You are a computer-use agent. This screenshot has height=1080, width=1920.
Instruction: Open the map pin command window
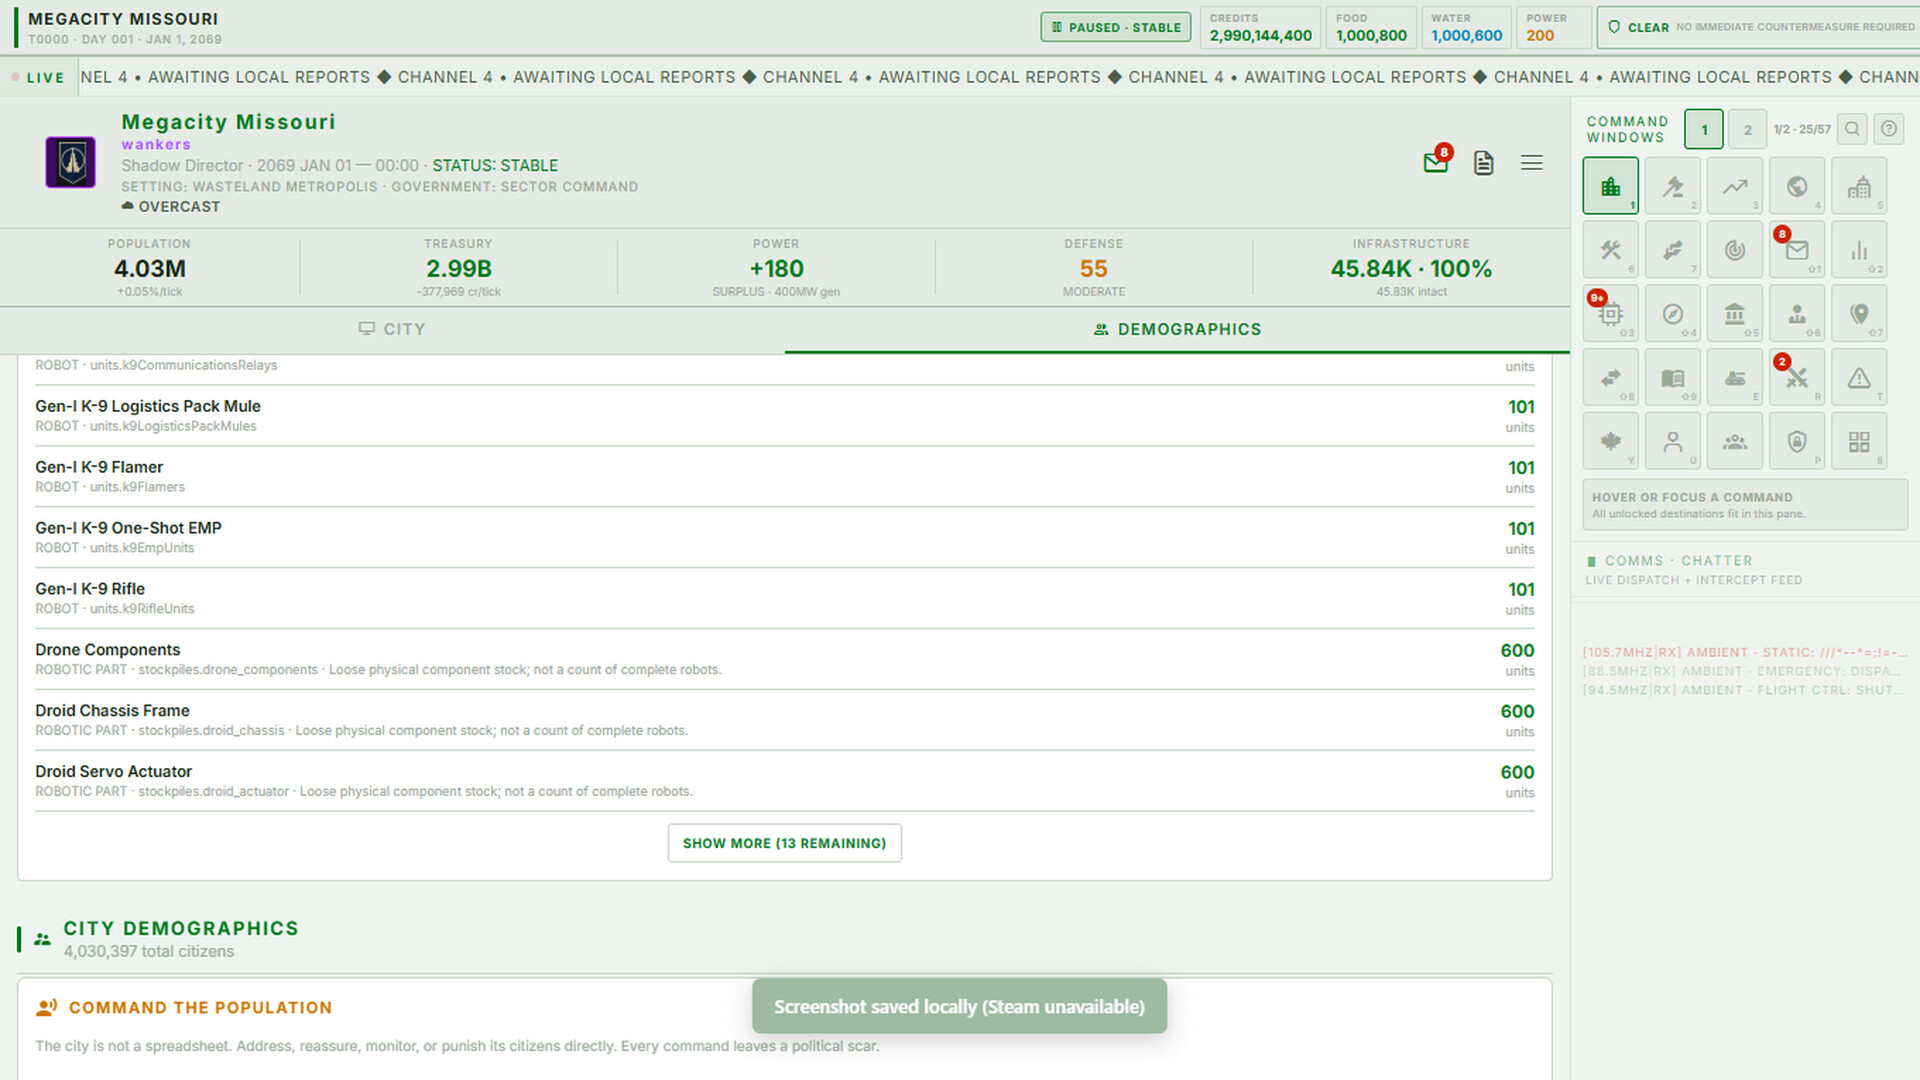click(x=1858, y=313)
